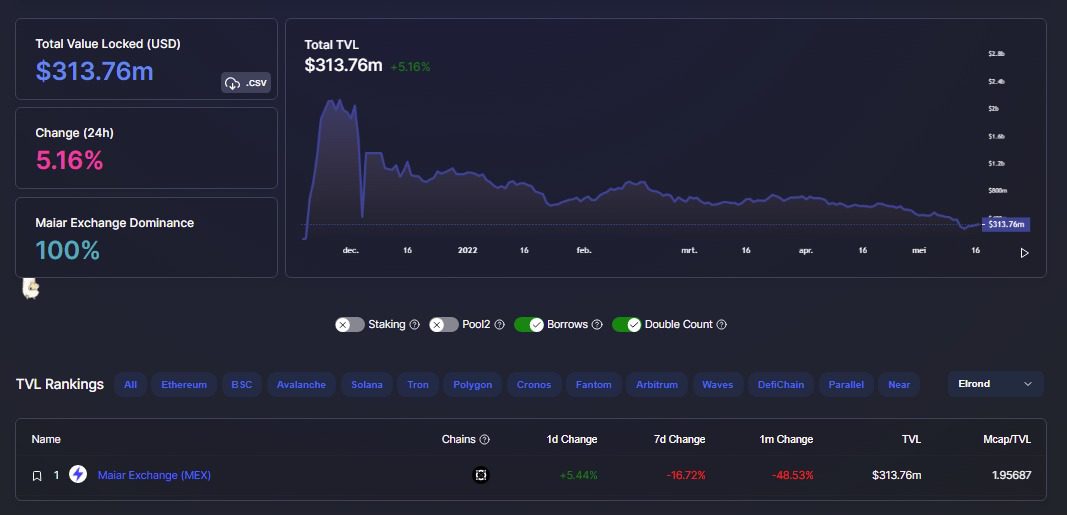Click the 1.95687 Mcap/TVL value
1067x515 pixels.
(x=1011, y=476)
